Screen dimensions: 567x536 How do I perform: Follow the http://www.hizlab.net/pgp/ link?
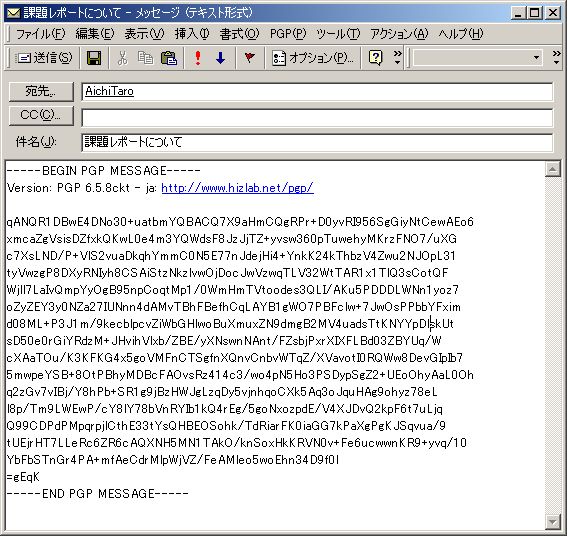238,188
